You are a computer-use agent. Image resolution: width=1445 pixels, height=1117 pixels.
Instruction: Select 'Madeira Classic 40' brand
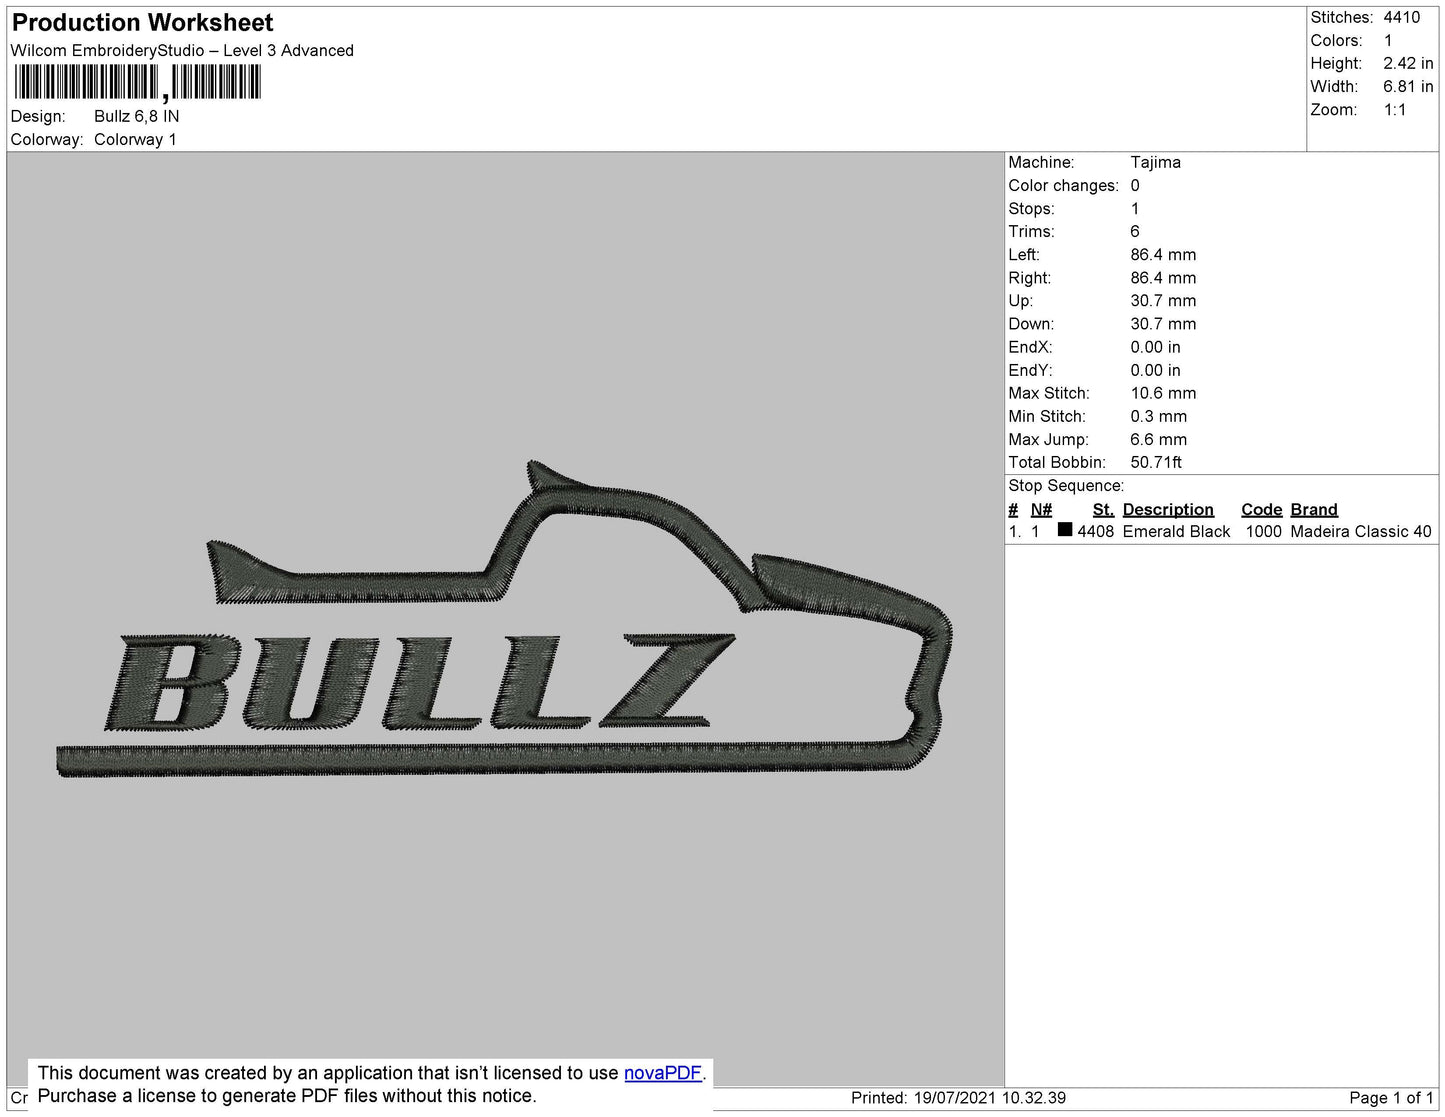coord(1360,531)
